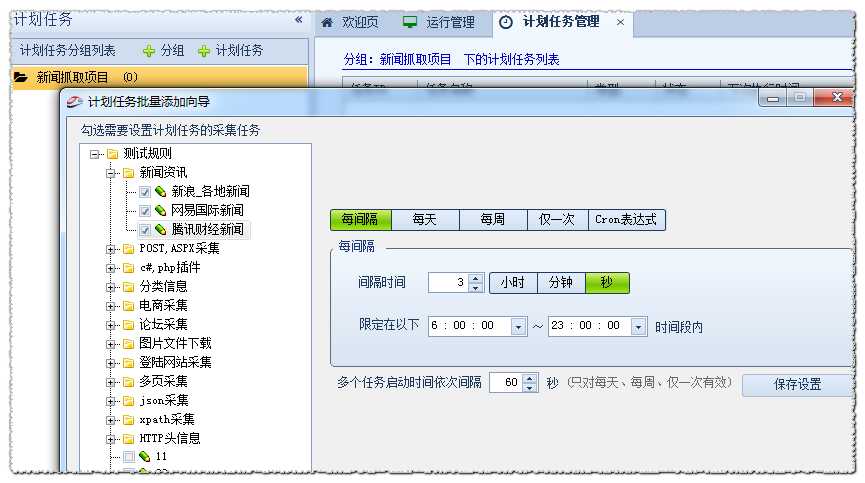This screenshot has width=865, height=483.
Task: Click the folder icon of 多页采集
Action: [x=129, y=382]
